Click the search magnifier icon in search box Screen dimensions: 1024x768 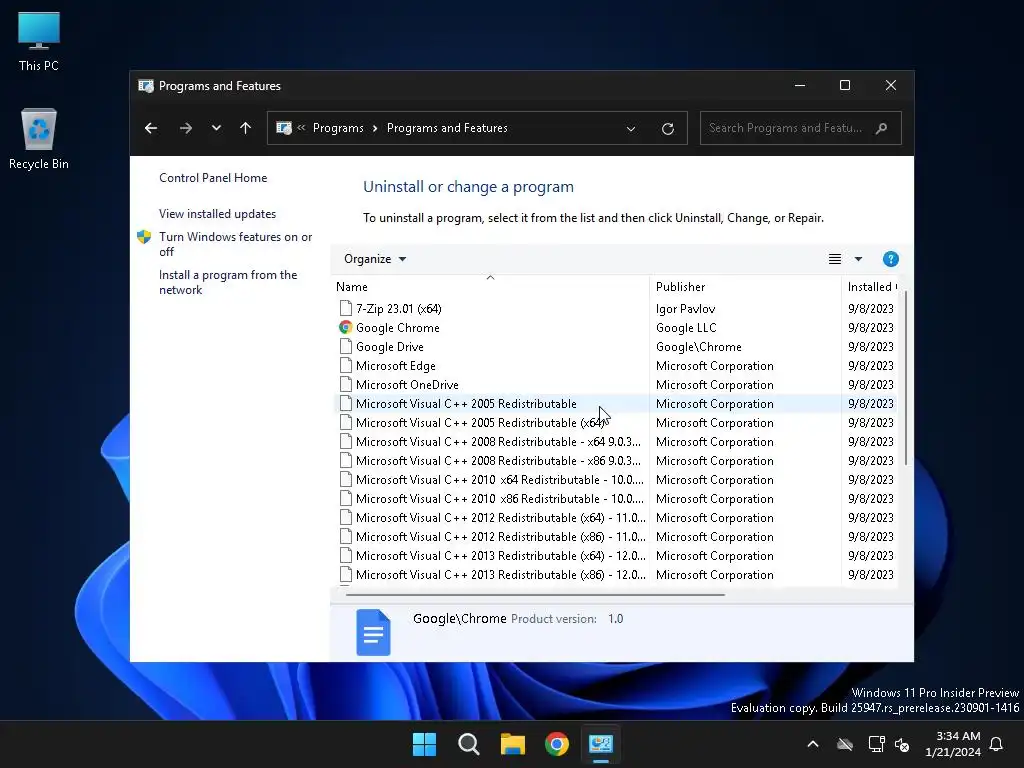[x=882, y=128]
